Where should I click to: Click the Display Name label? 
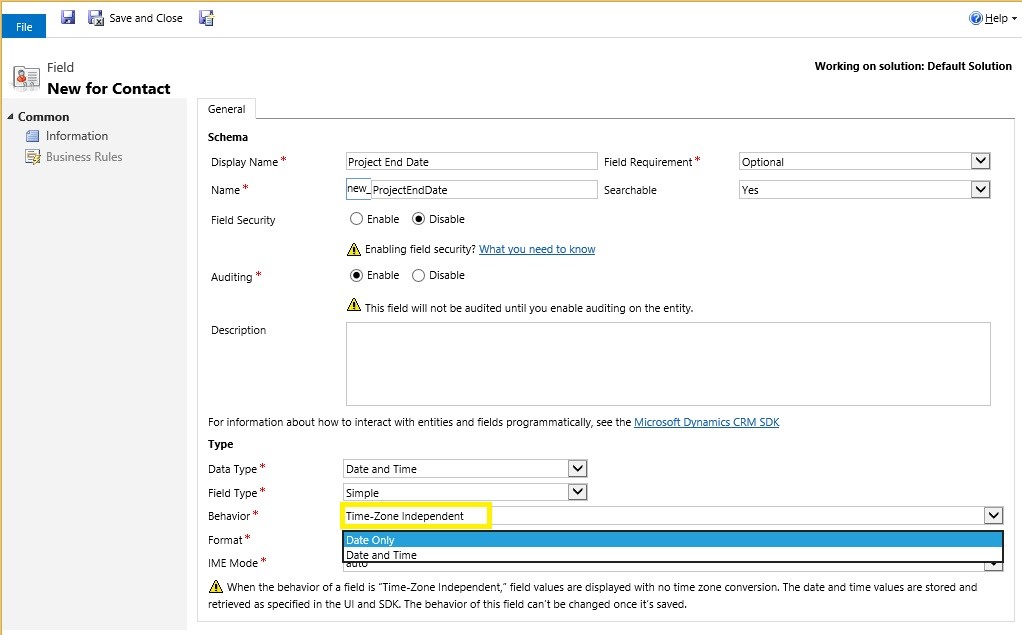pos(244,162)
